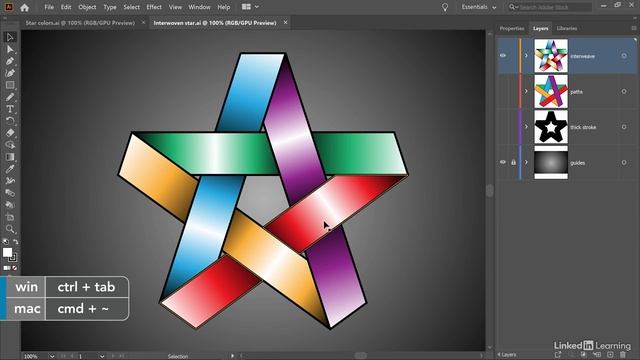Select the Curvature tool
Image resolution: width=640 pixels, height=360 pixels.
[10, 73]
